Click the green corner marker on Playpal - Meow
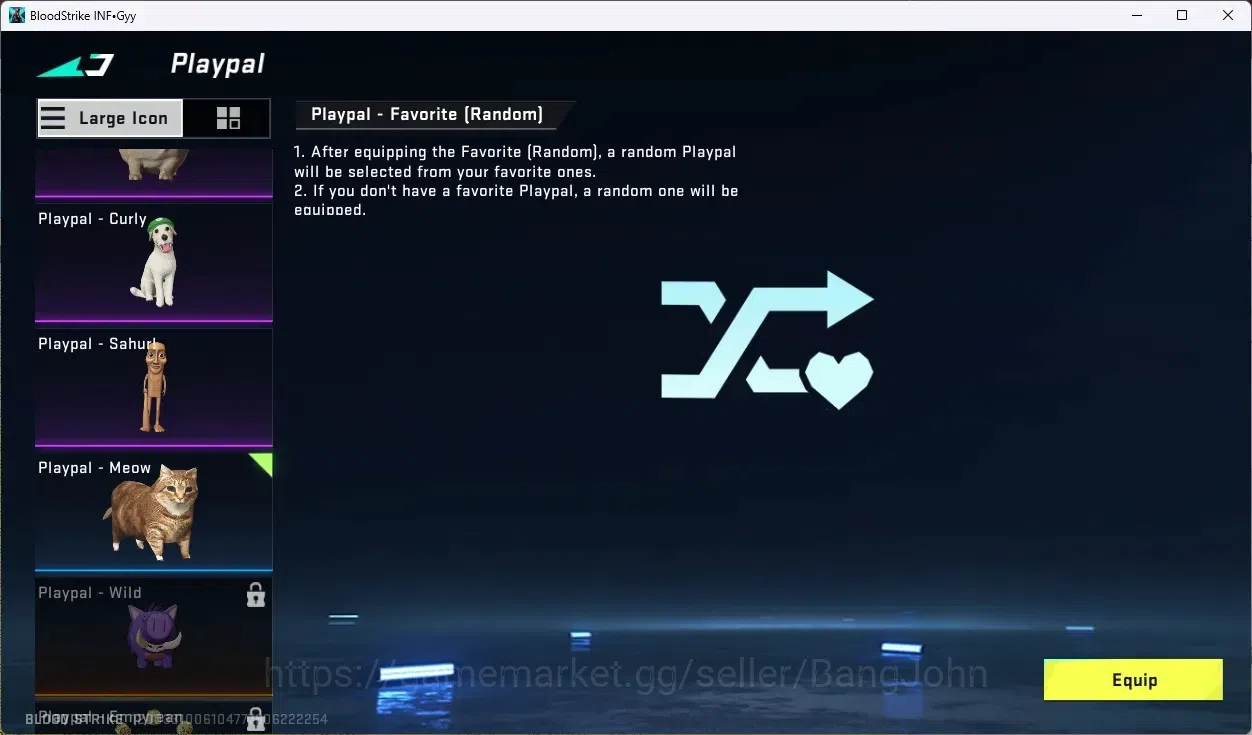This screenshot has height=735, width=1252. pyautogui.click(x=263, y=462)
